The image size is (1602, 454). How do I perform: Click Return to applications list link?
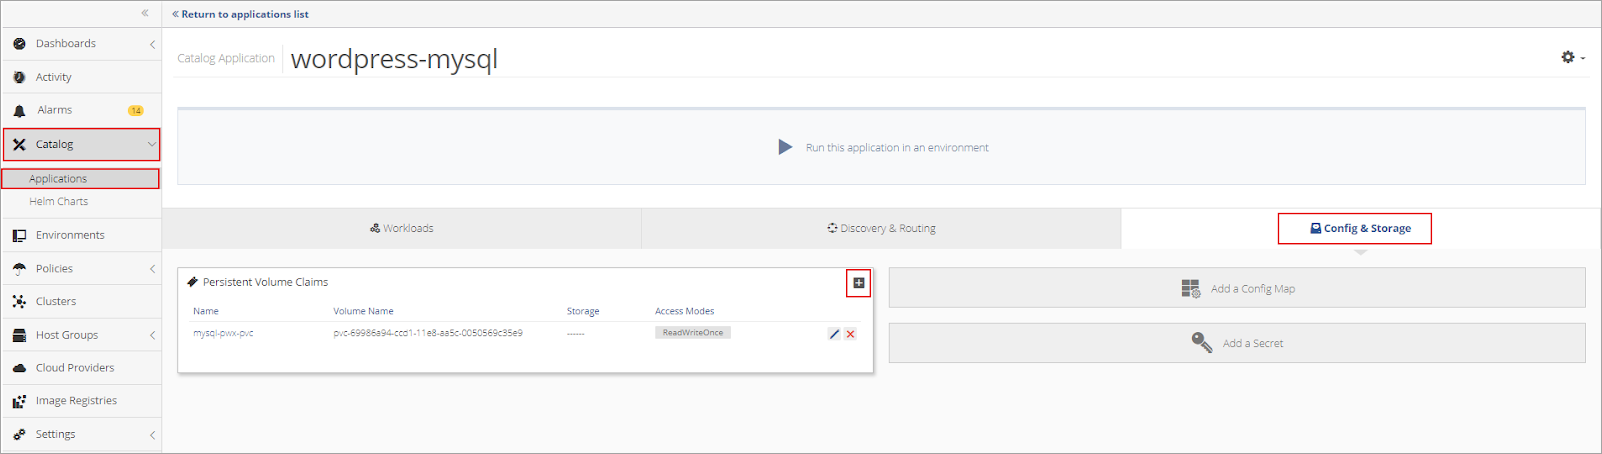(x=240, y=15)
